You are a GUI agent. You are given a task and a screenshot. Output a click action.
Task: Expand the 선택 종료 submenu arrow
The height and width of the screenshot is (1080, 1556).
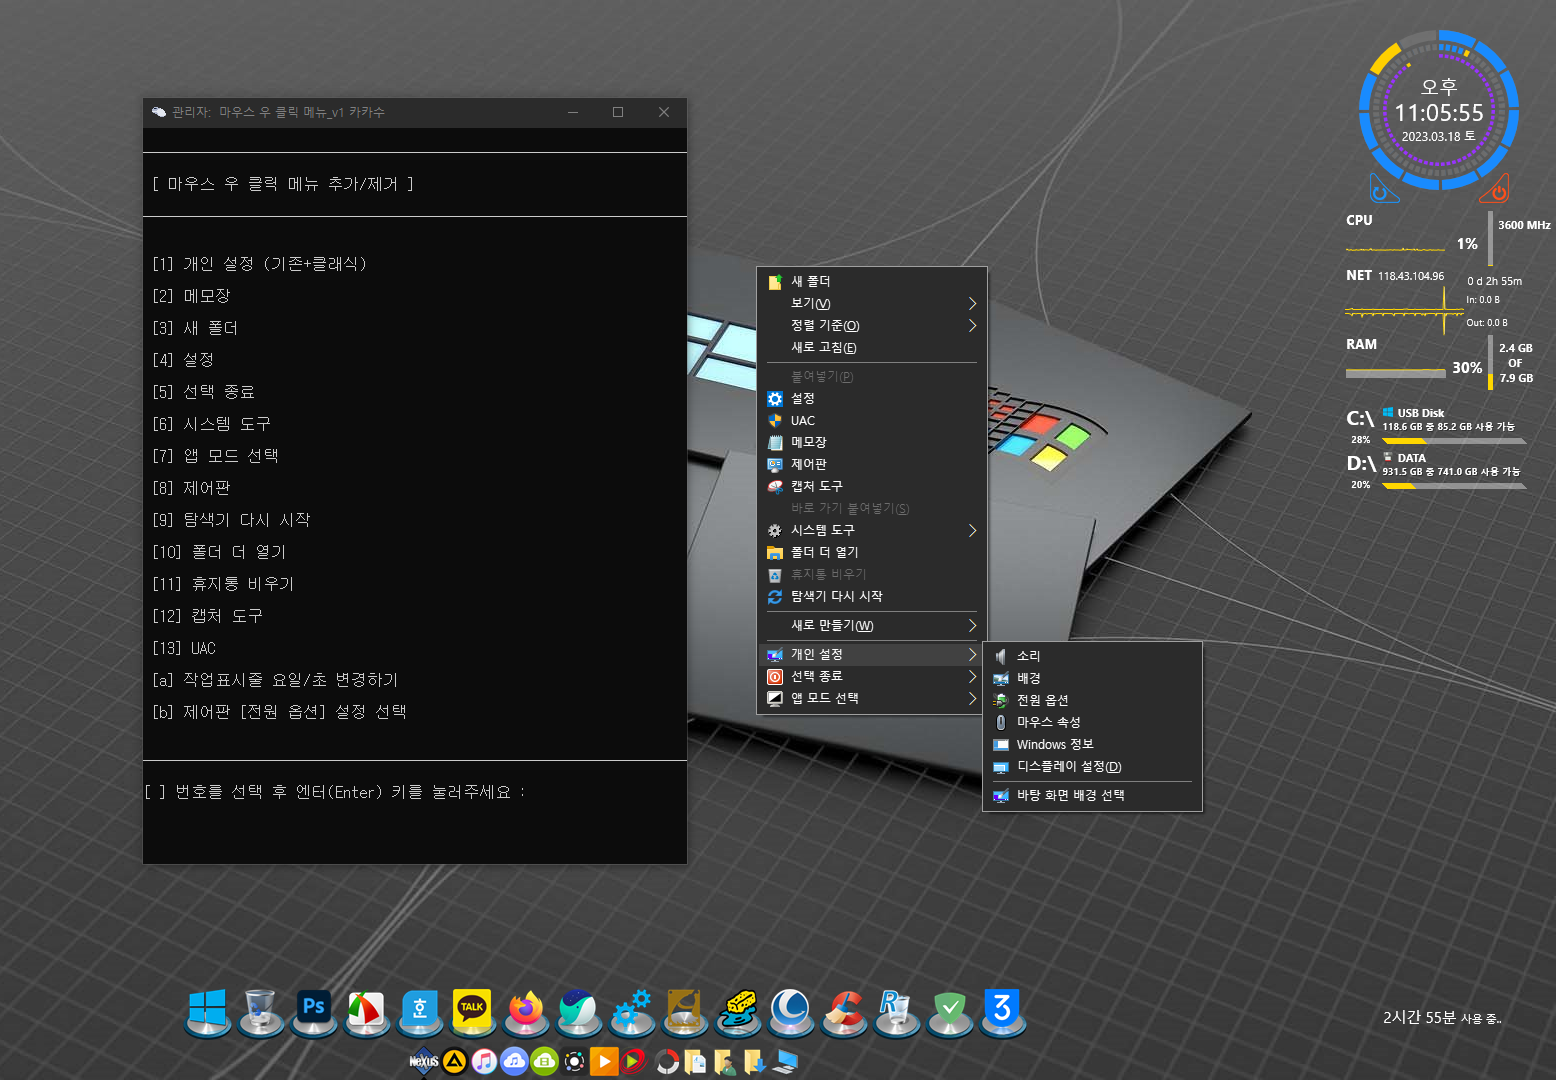point(972,676)
